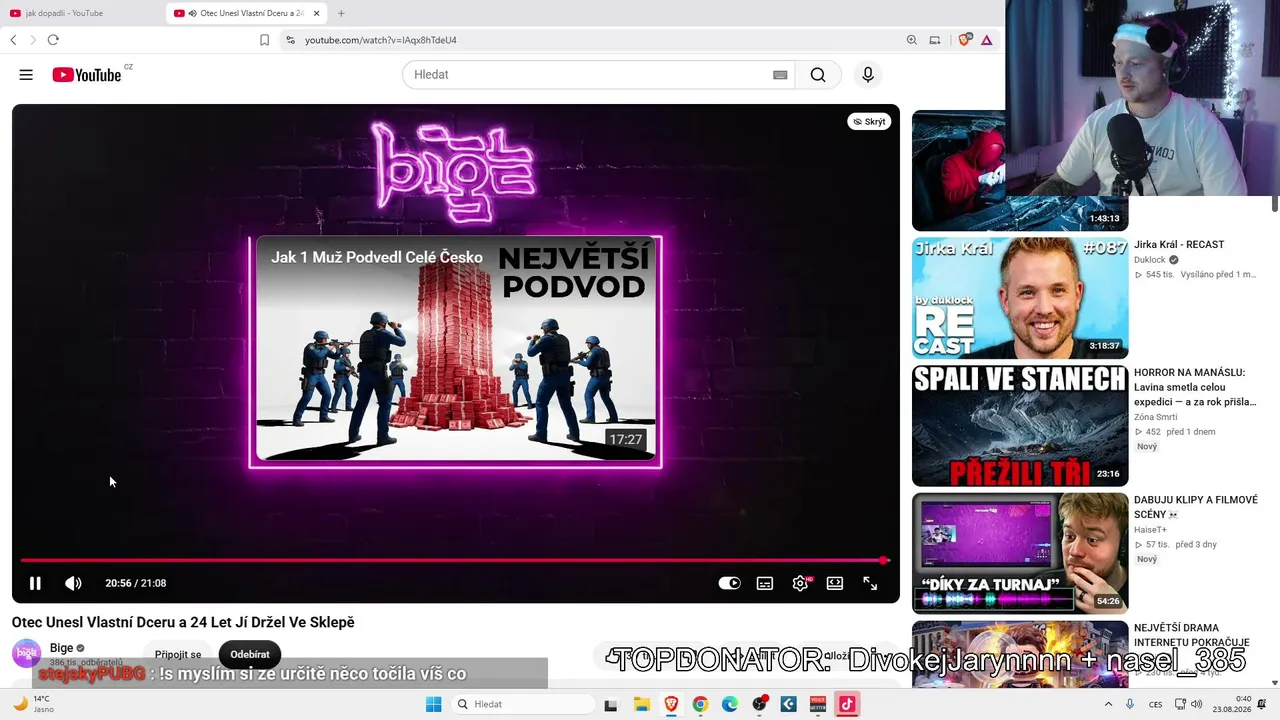Image resolution: width=1280 pixels, height=720 pixels.
Task: Toggle the autoplay switch in player
Action: 730,583
